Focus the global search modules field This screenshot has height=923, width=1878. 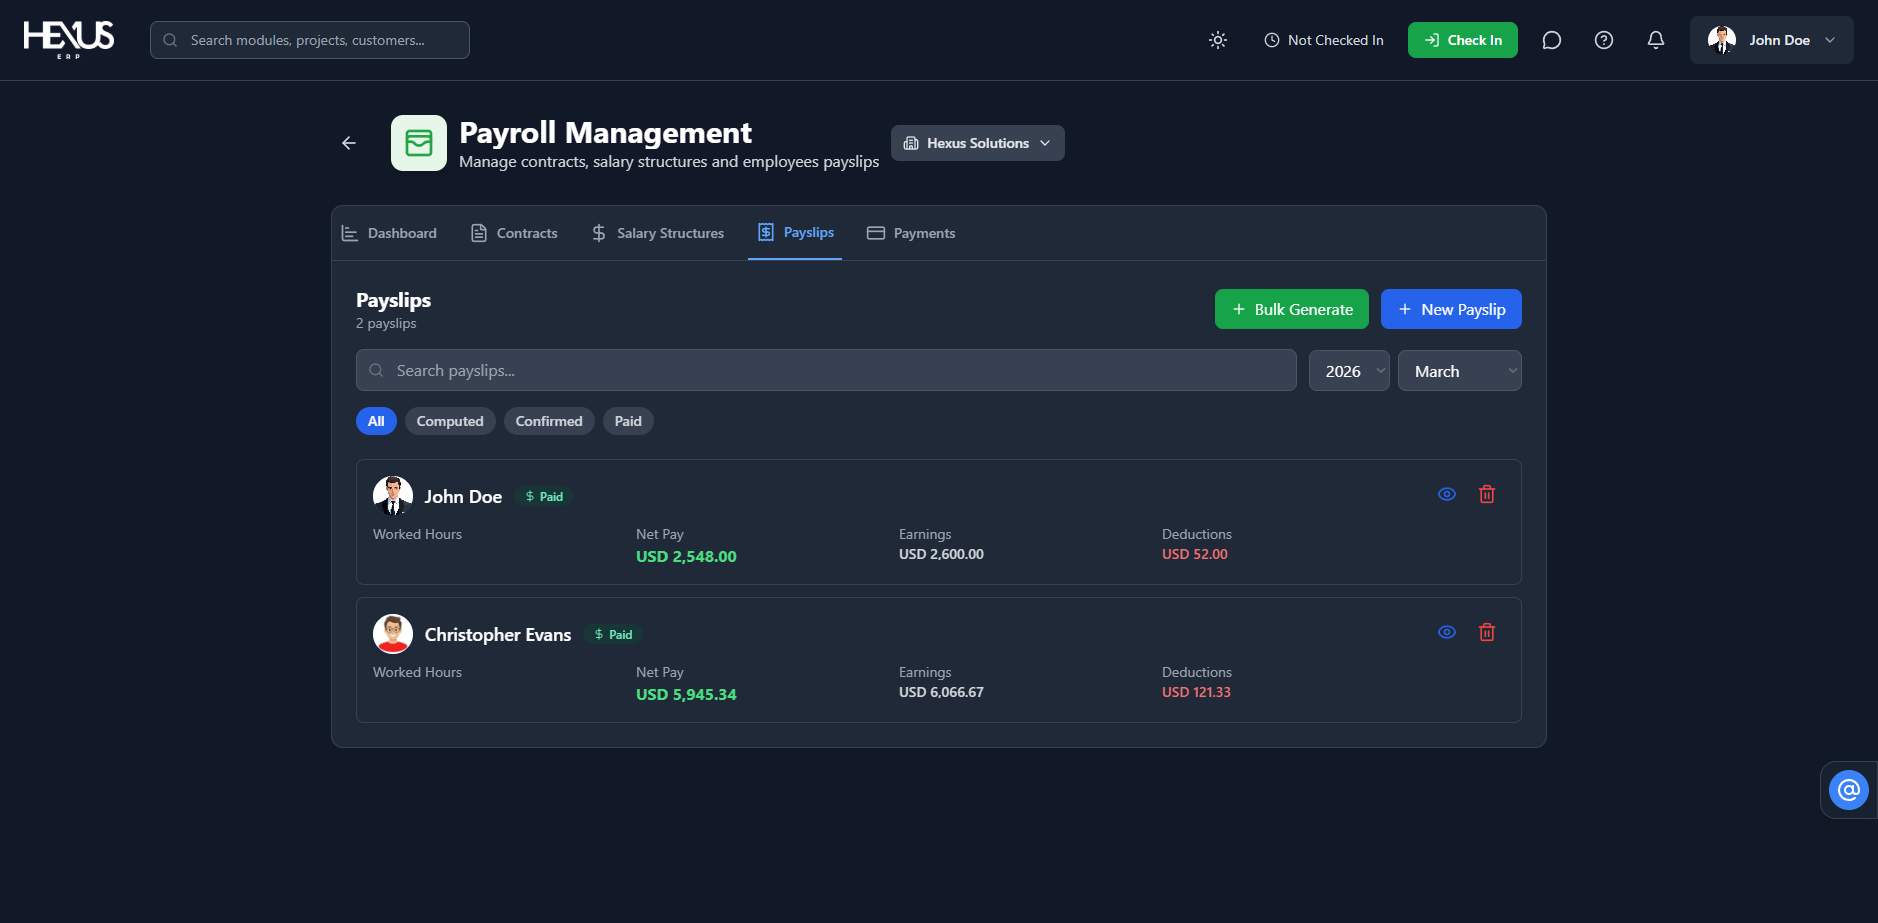pyautogui.click(x=310, y=40)
